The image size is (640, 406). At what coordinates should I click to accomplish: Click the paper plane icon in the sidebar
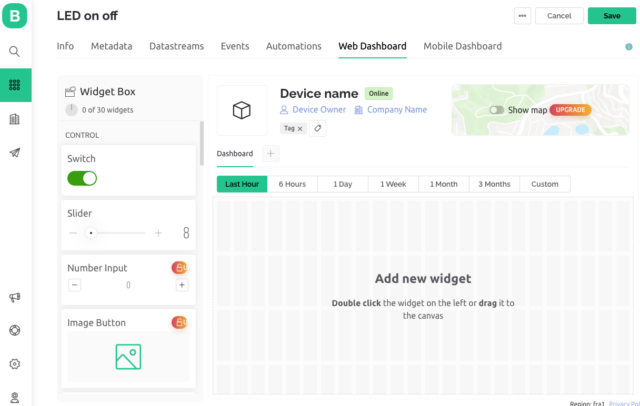pyautogui.click(x=15, y=153)
